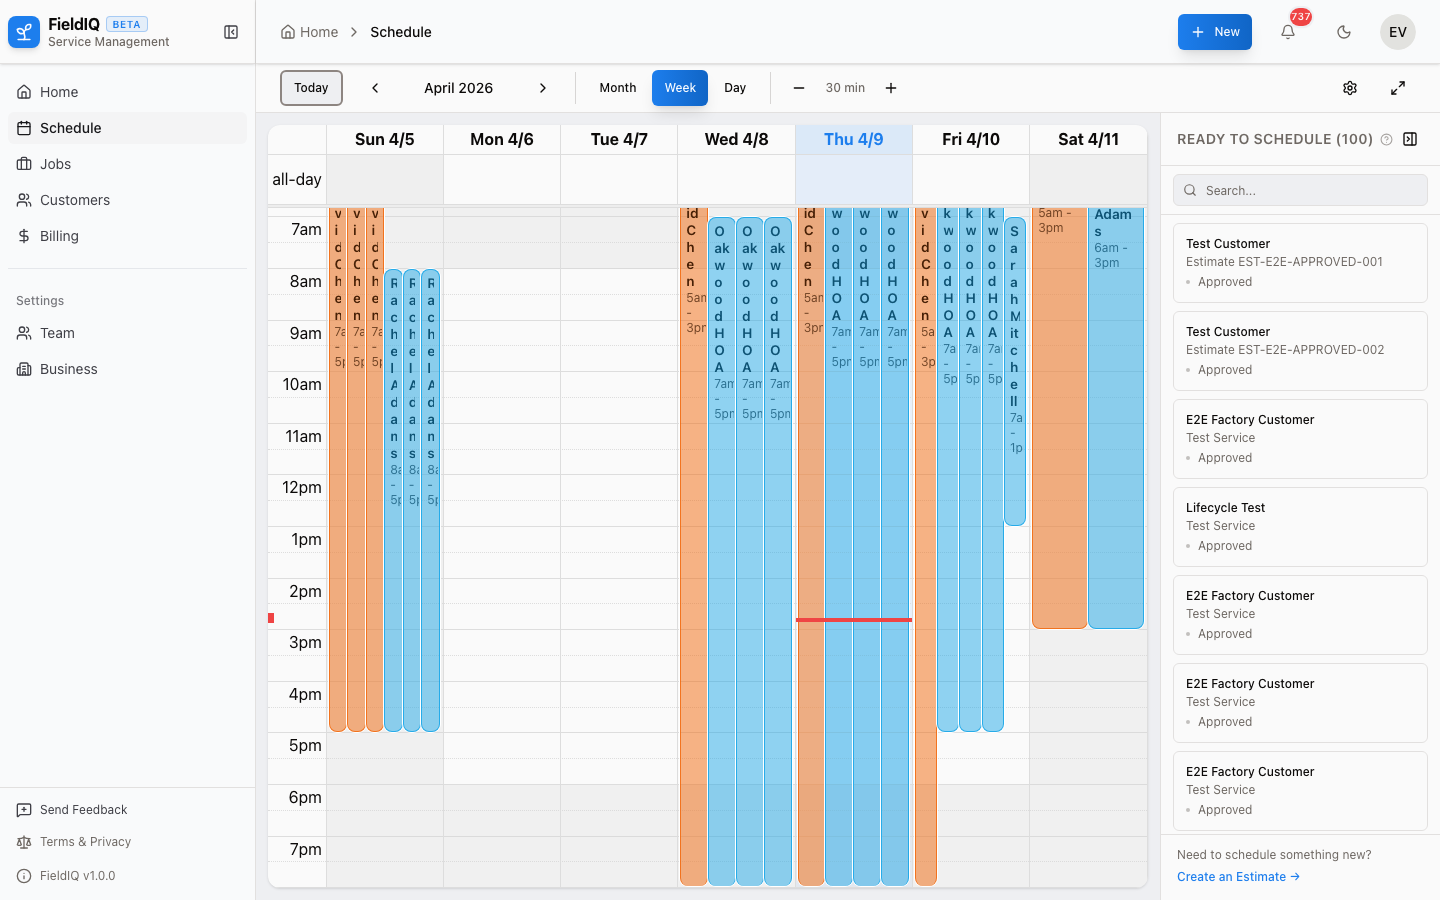Toggle dark mode with the moon icon
The width and height of the screenshot is (1440, 900).
point(1344,32)
